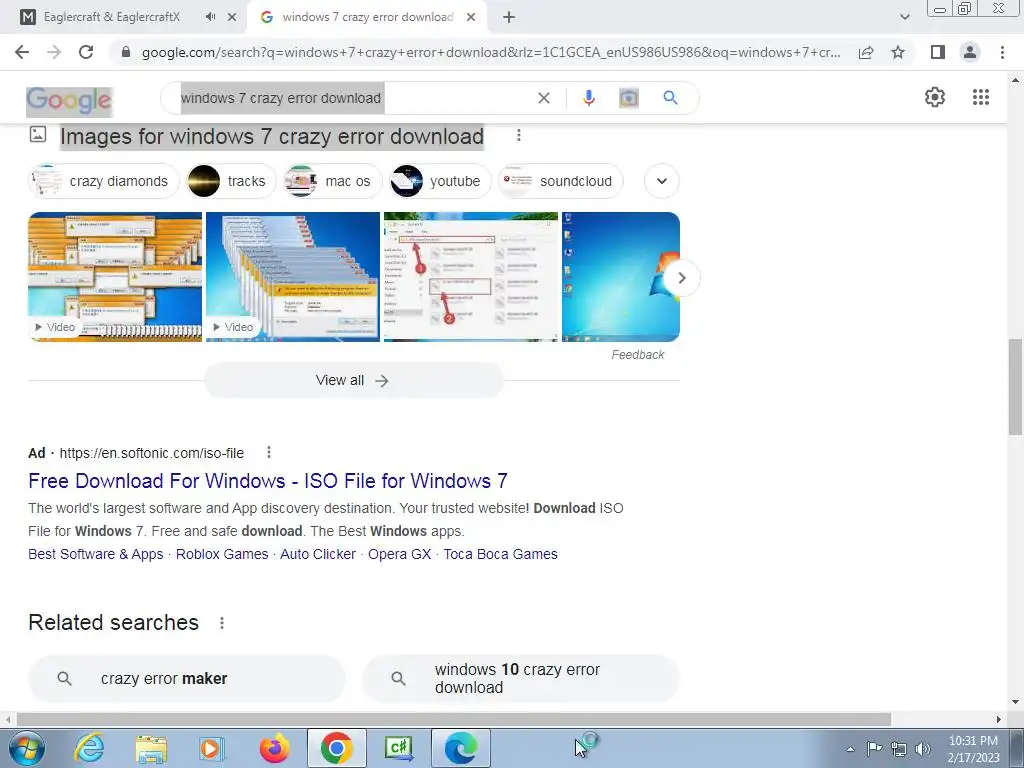
Task: Select the youtube filter chip
Action: pos(440,181)
